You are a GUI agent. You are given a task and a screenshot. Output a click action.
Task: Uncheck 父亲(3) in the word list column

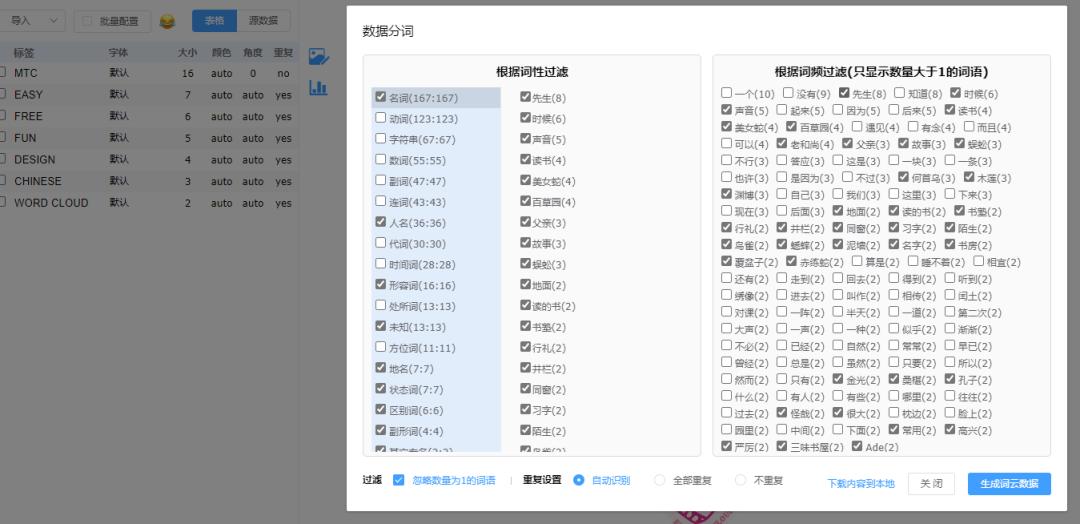tap(526, 222)
